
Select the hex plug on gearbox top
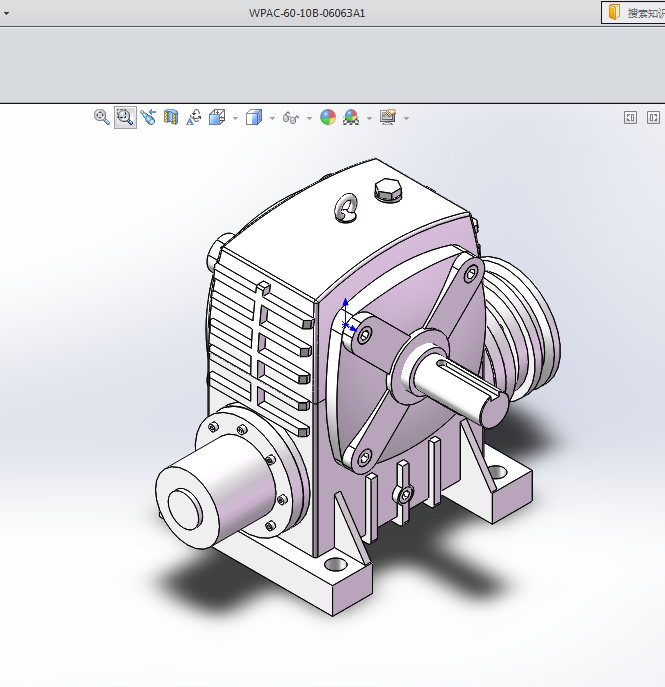(x=388, y=190)
